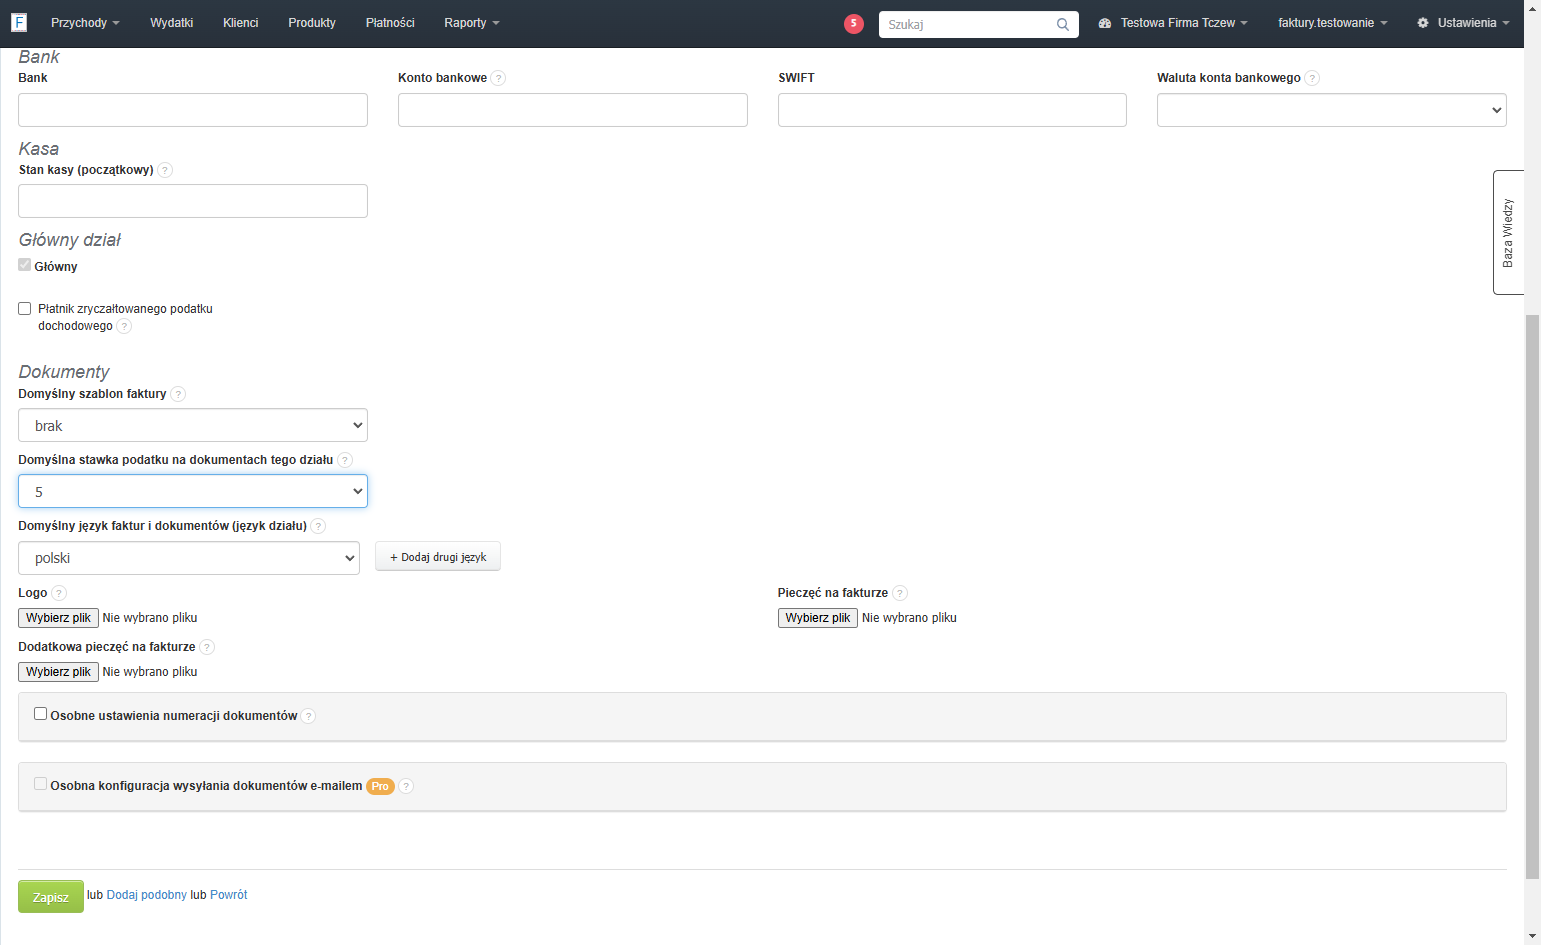Go to Wydatki menu item
Image resolution: width=1541 pixels, height=945 pixels.
pos(172,23)
